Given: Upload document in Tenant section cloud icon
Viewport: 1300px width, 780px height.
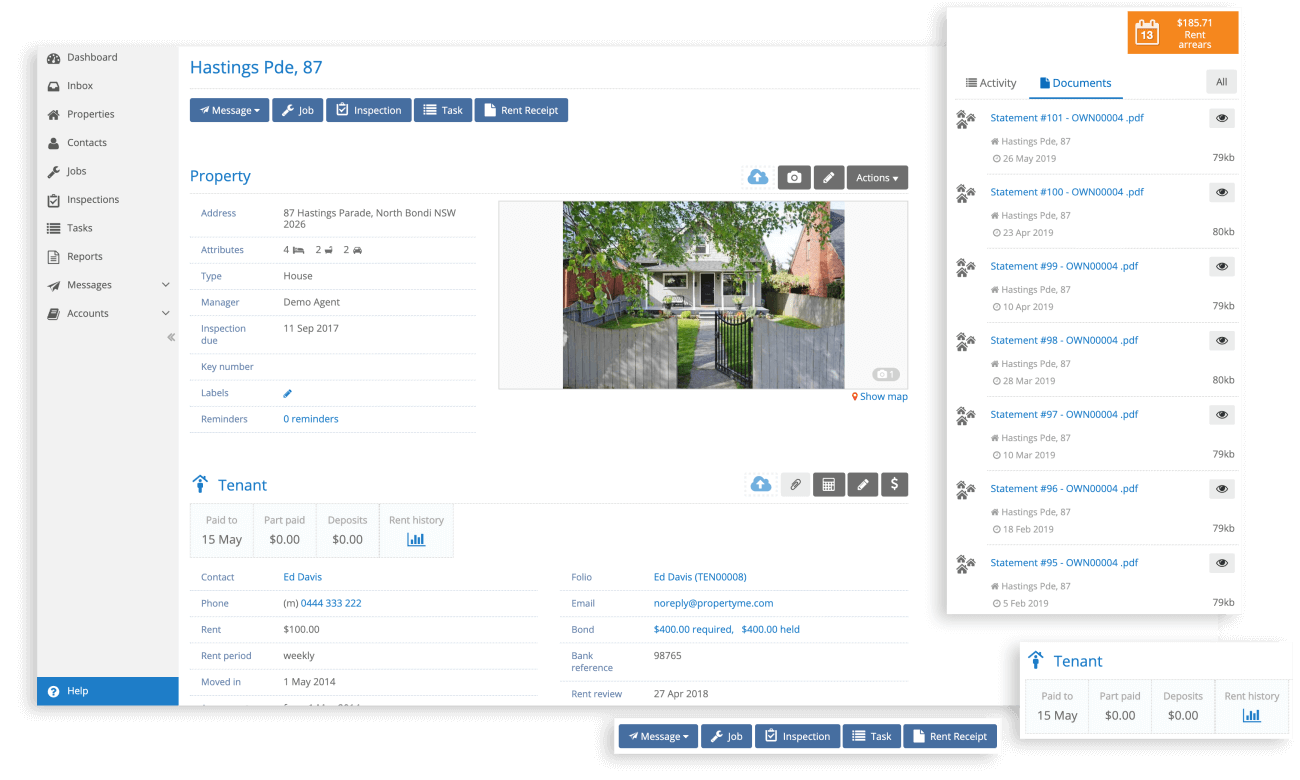Looking at the screenshot, I should coord(761,485).
